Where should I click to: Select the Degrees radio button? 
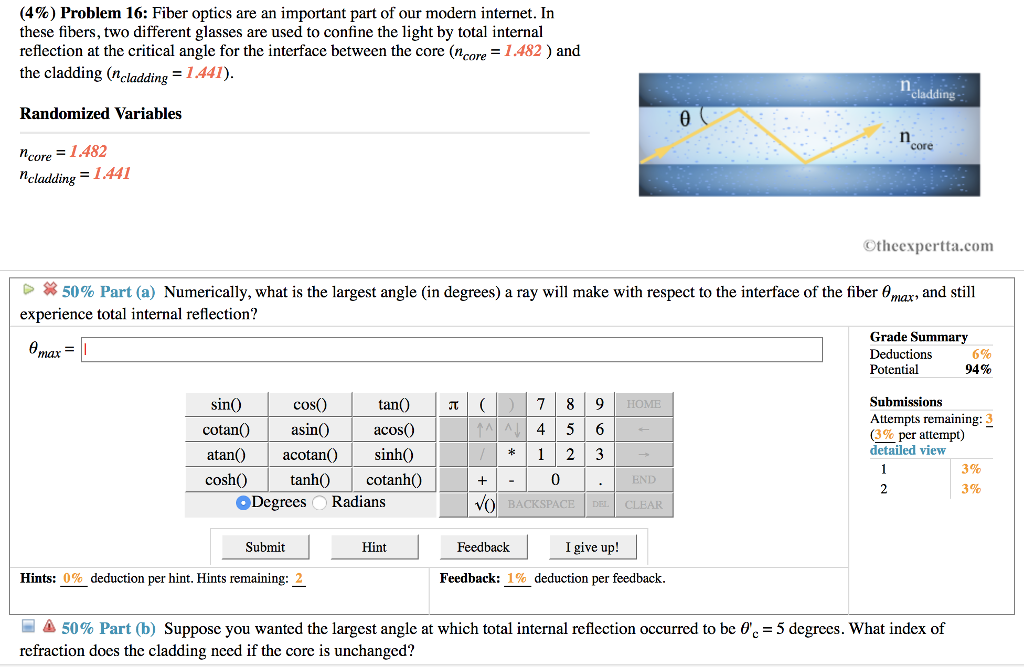(x=243, y=502)
